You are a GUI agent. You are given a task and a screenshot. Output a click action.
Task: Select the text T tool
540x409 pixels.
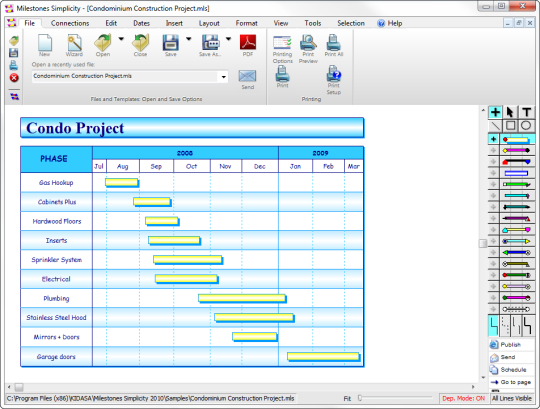(526, 112)
